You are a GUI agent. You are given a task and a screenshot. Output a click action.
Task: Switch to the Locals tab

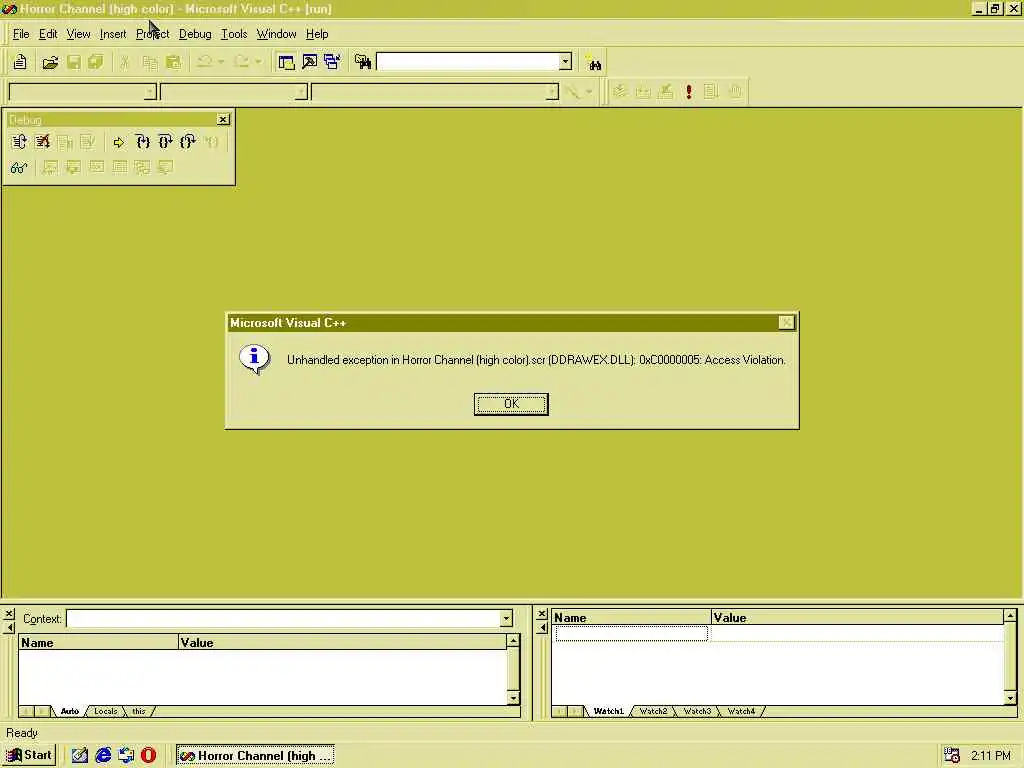tap(105, 711)
